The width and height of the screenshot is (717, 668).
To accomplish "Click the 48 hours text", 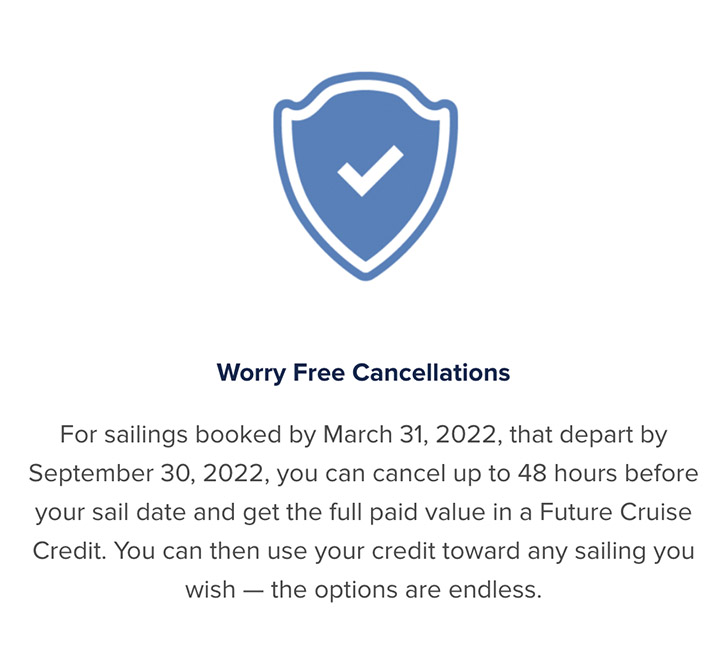I will coord(567,473).
